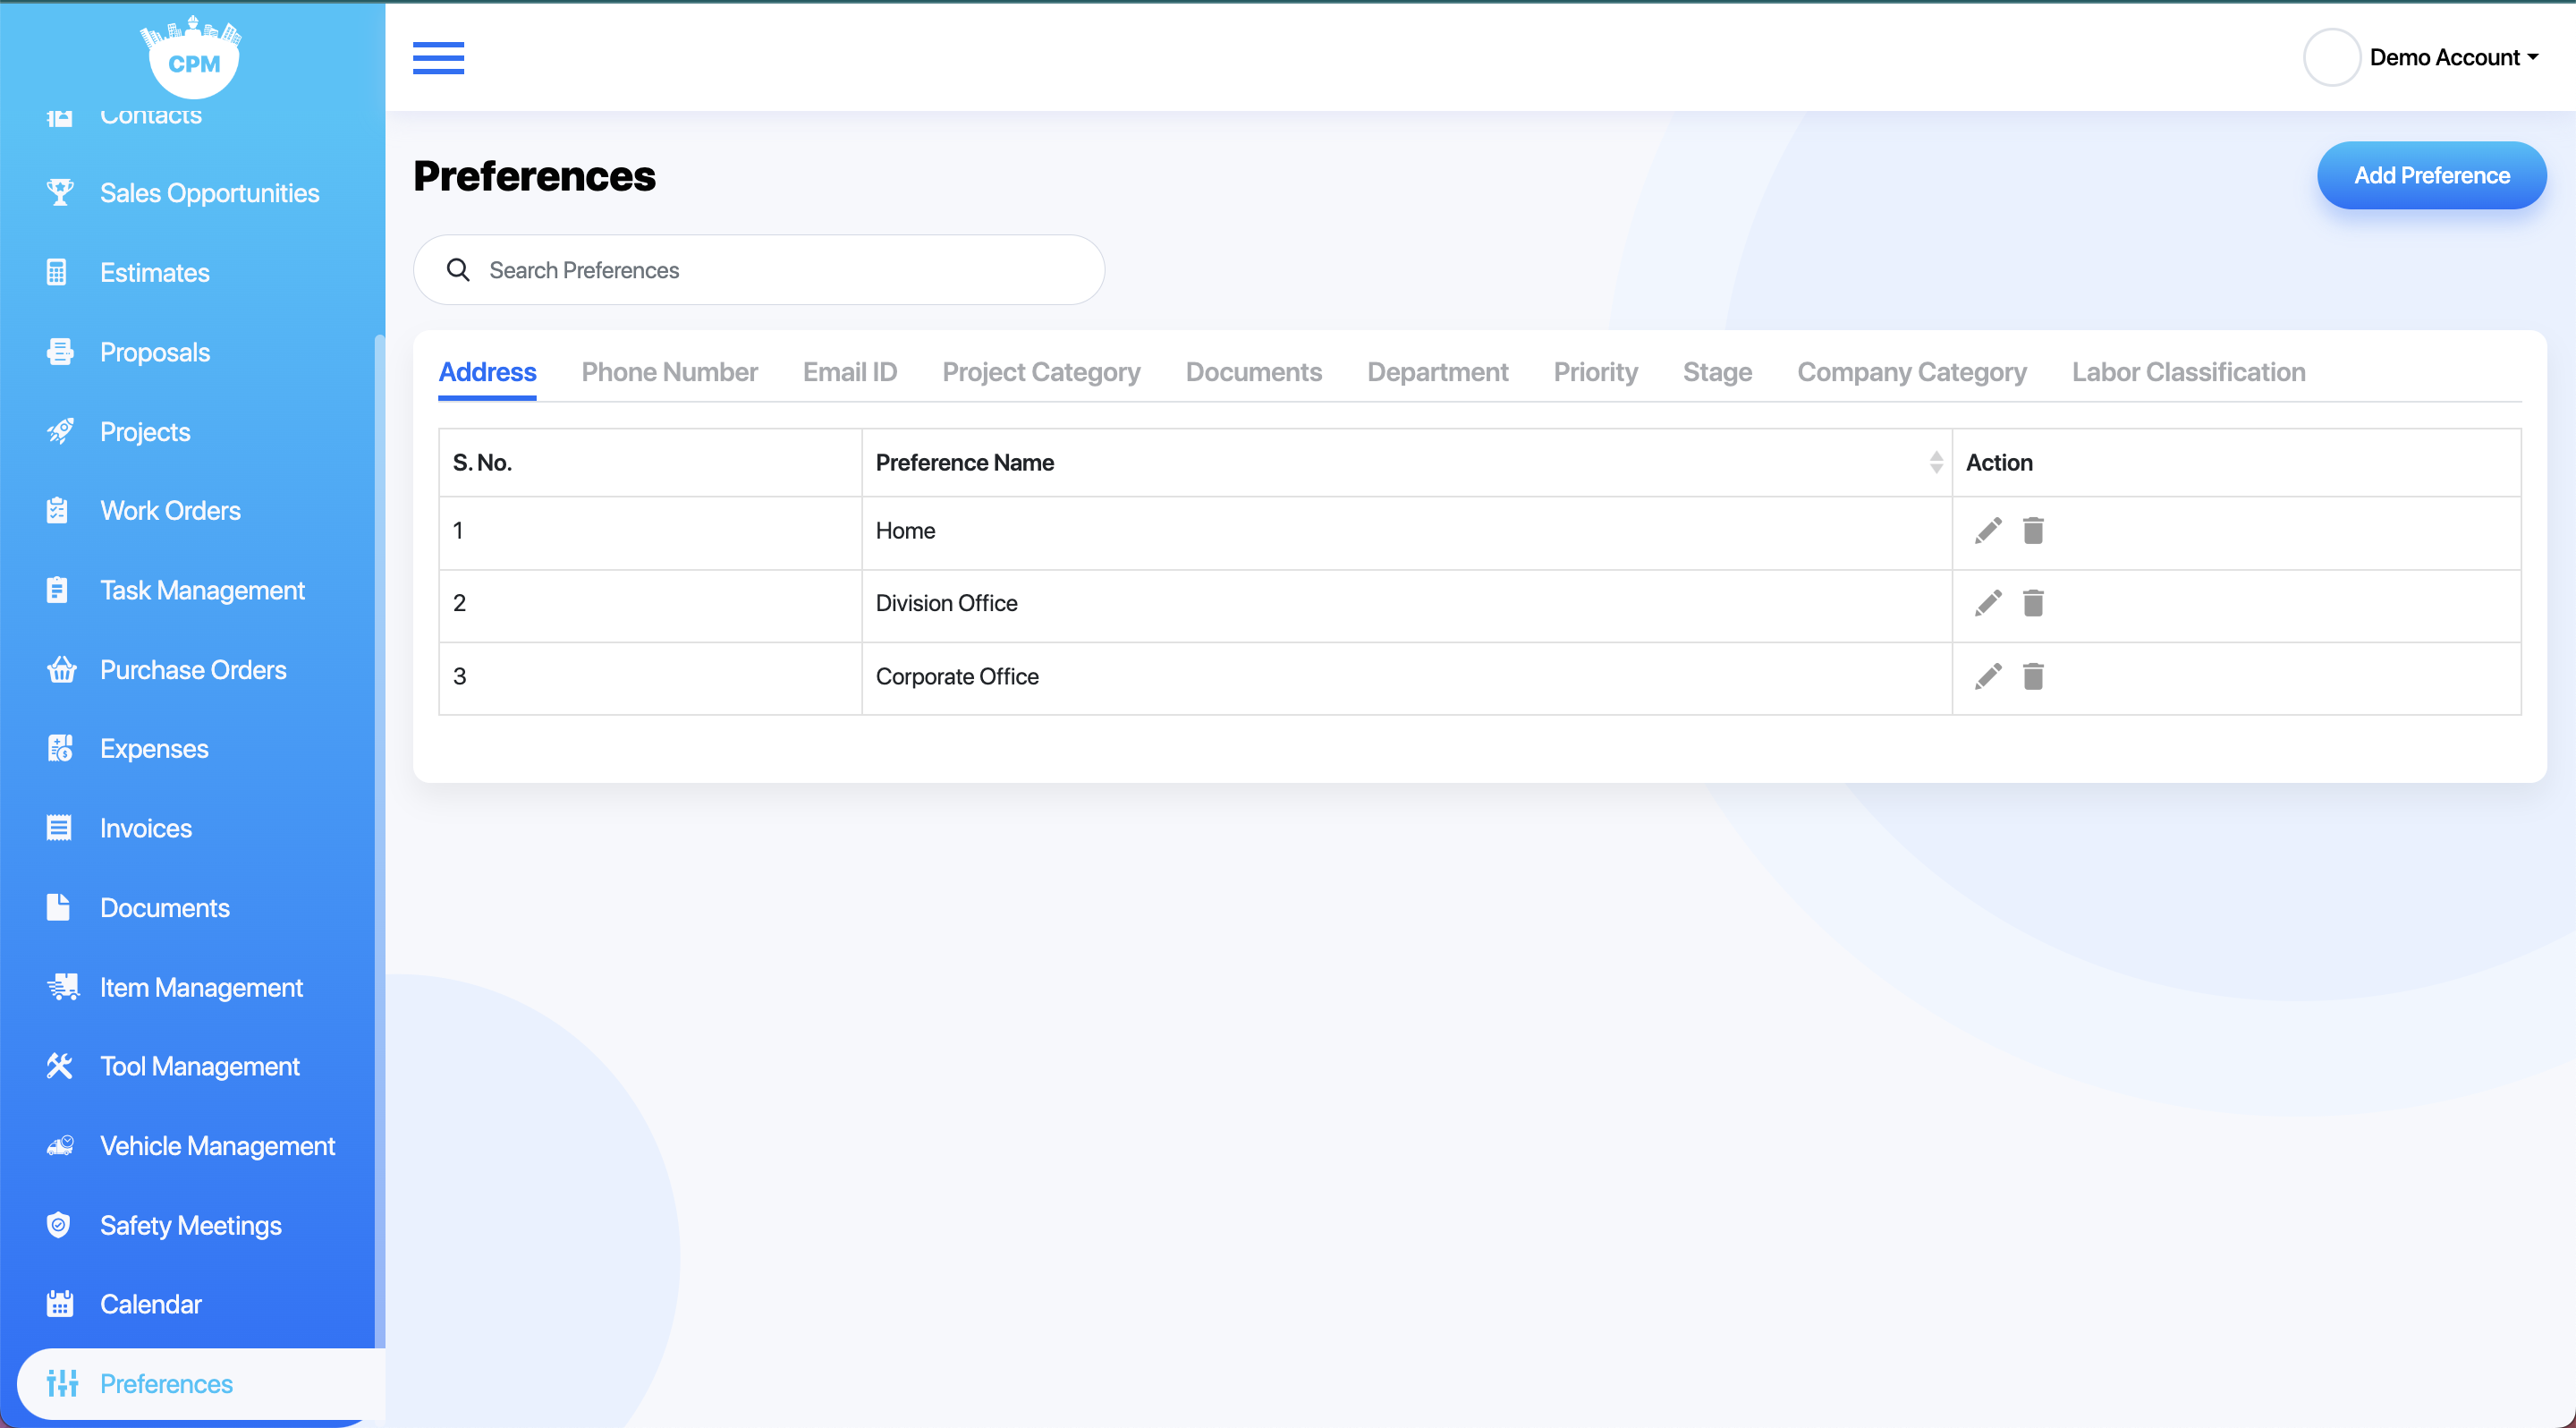2576x1428 pixels.
Task: Click the Division Office name cell
Action: pyautogui.click(x=1406, y=604)
